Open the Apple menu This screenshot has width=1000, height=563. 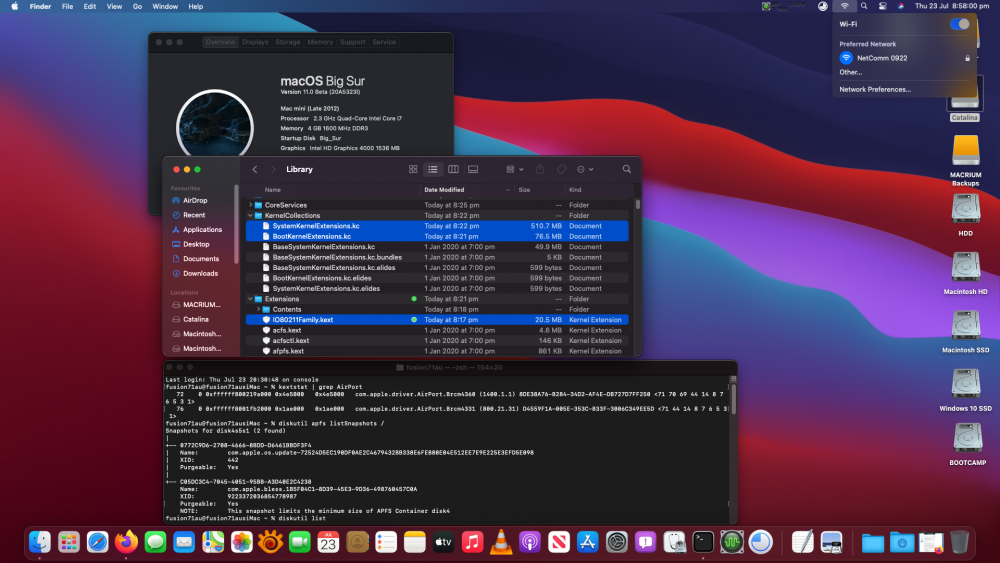(15, 6)
